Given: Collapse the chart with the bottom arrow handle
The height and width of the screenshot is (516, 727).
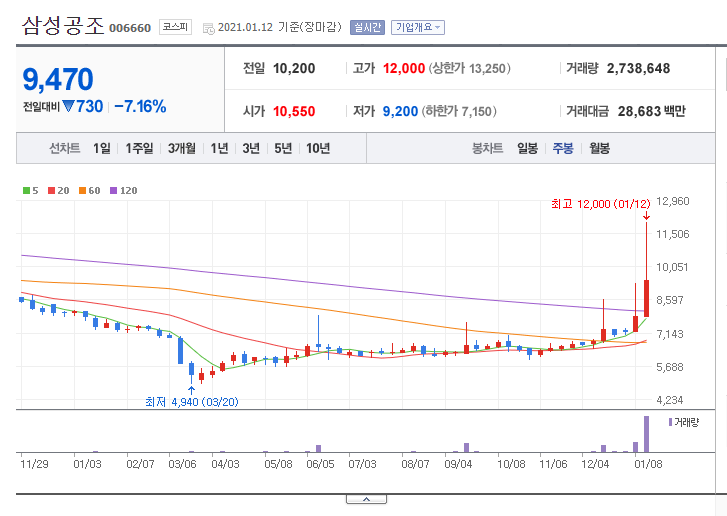Looking at the screenshot, I should pyautogui.click(x=366, y=499).
